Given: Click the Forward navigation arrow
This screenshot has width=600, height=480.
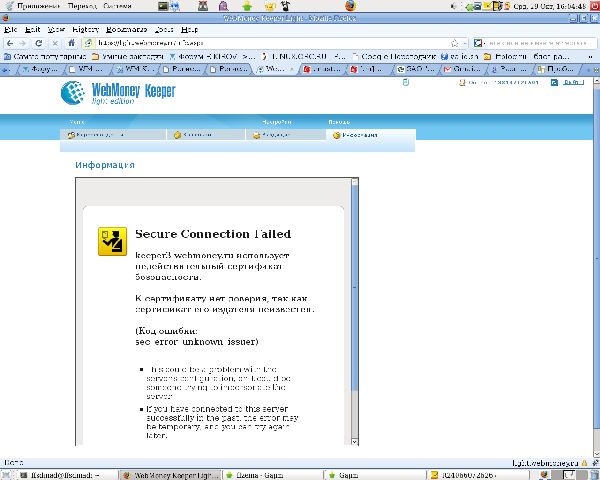Looking at the screenshot, I should coord(24,45).
